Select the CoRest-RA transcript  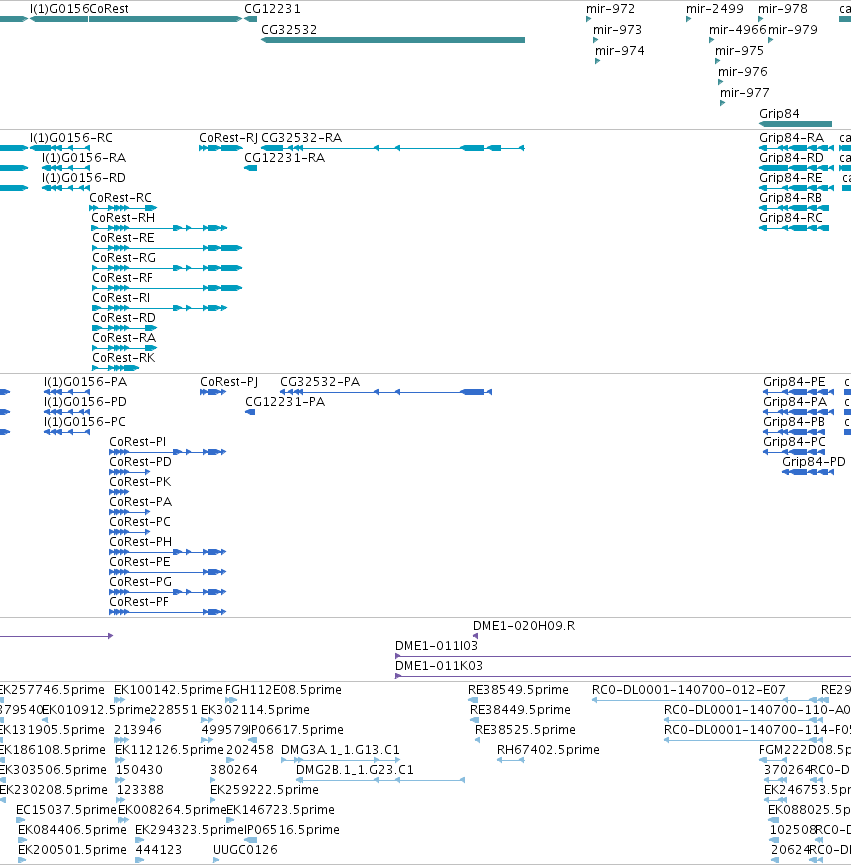(x=125, y=348)
